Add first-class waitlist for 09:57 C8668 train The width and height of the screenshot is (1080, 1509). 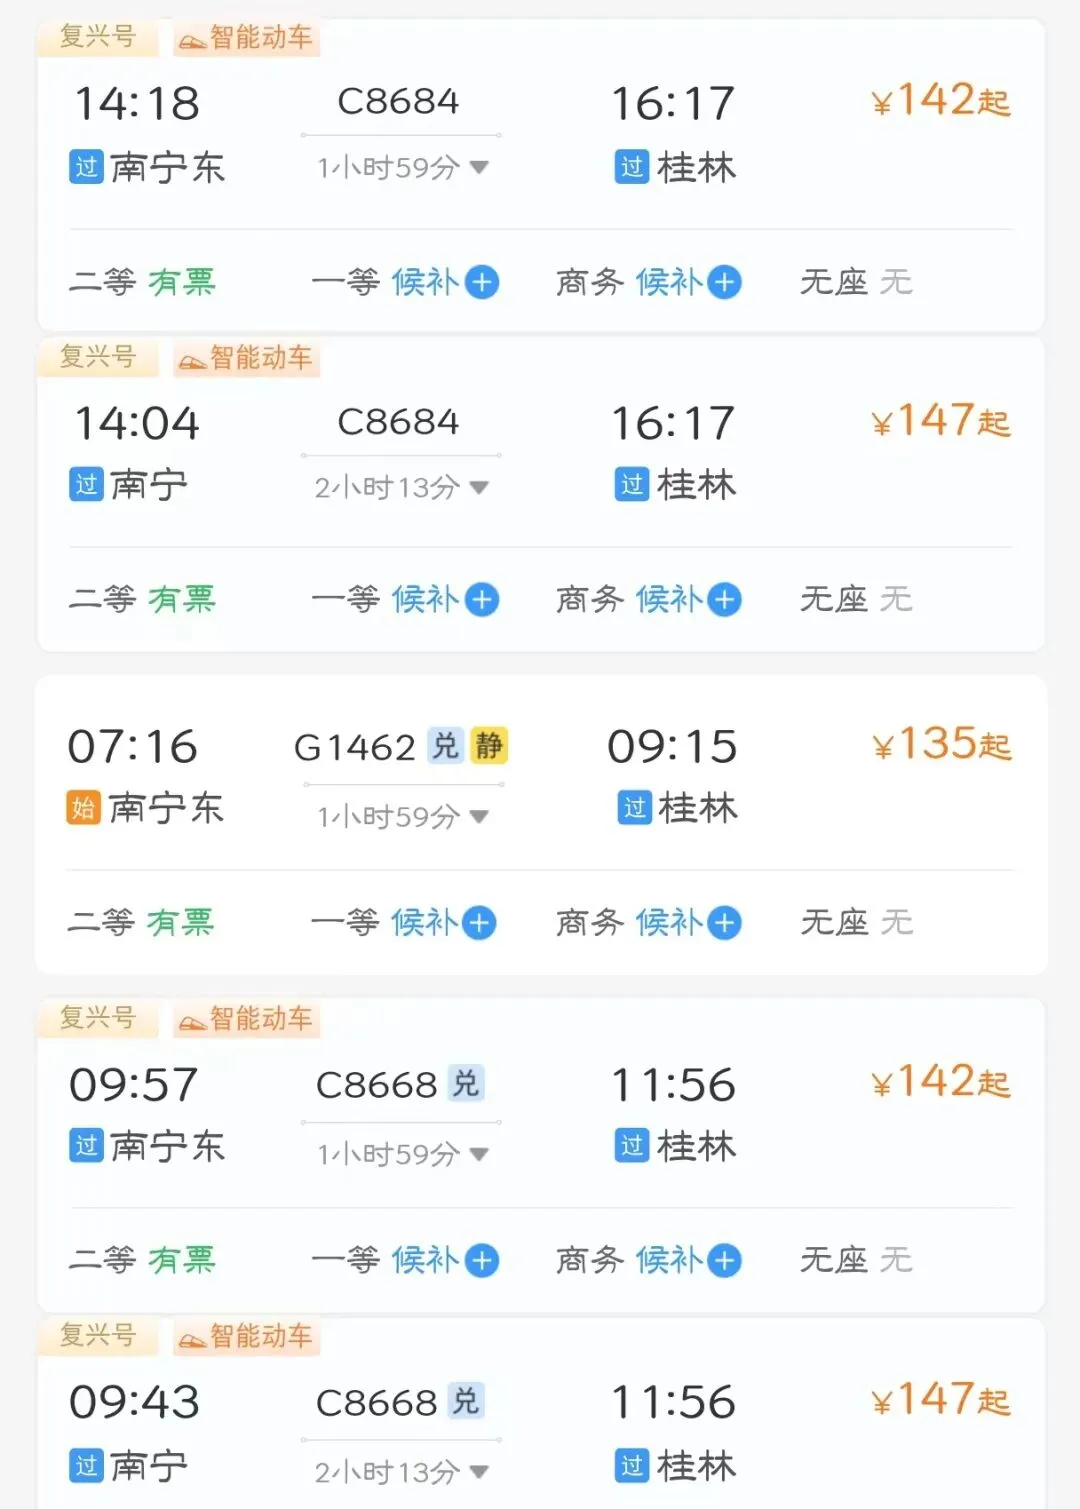click(482, 1260)
